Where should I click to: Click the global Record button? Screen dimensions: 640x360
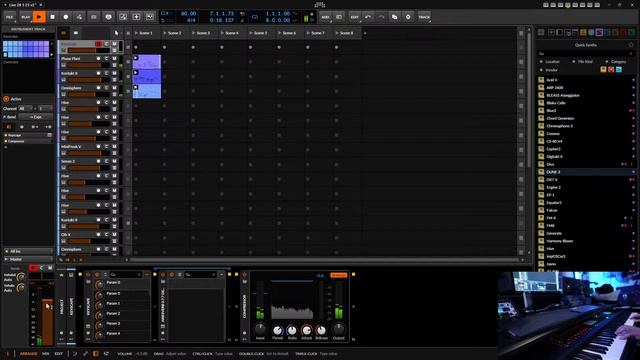[x=66, y=17]
